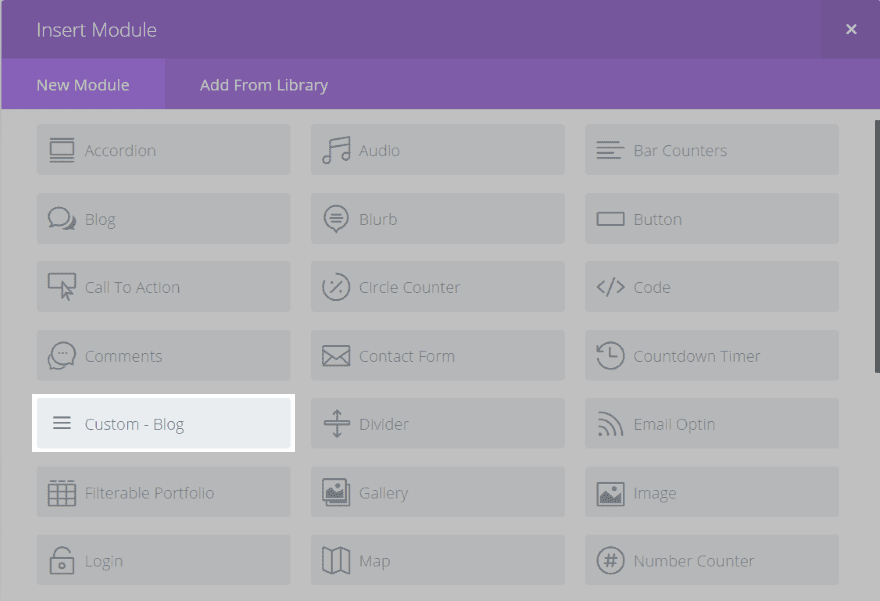880x601 pixels.
Task: Select the Number Counter hash icon
Action: point(610,561)
